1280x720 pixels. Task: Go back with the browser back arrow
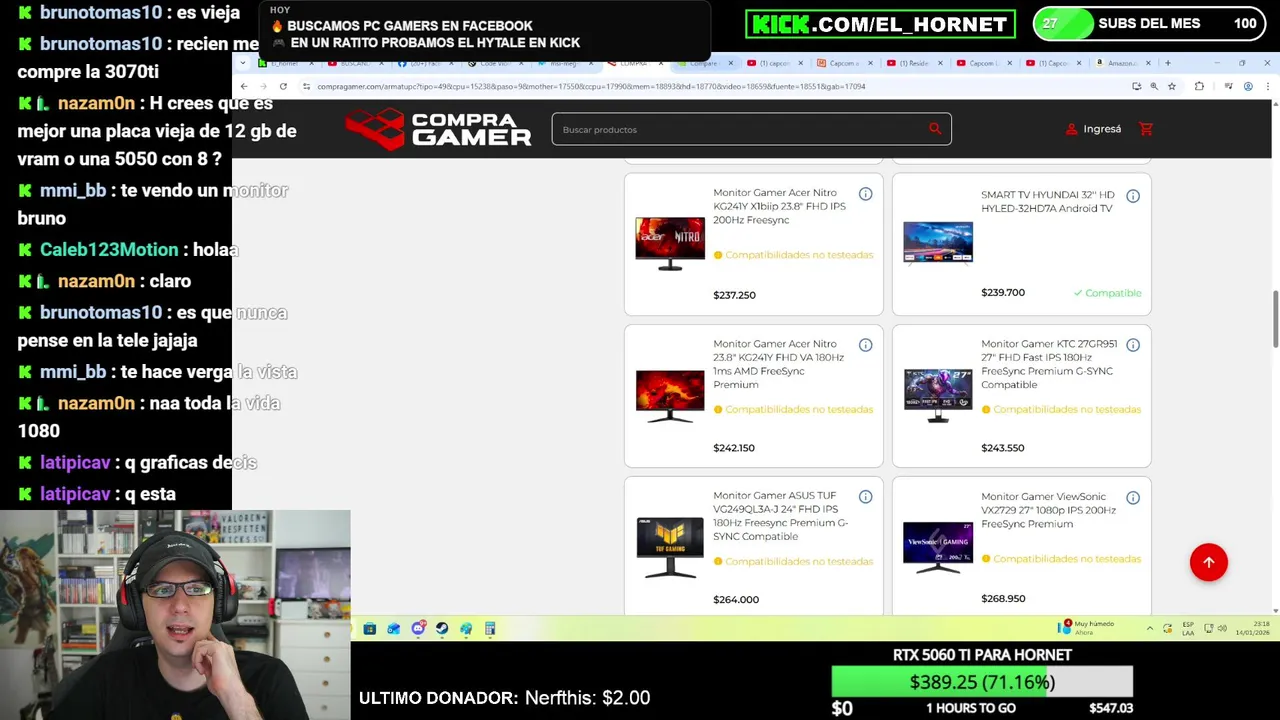coord(244,86)
